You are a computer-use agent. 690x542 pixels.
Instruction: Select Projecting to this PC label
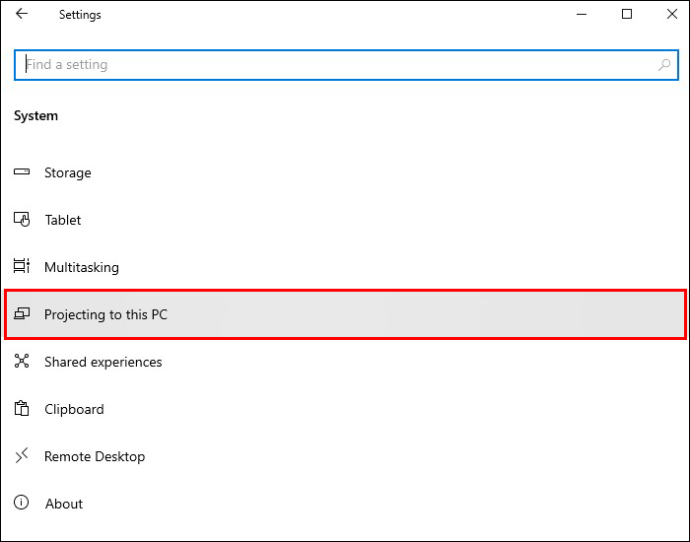tap(105, 315)
